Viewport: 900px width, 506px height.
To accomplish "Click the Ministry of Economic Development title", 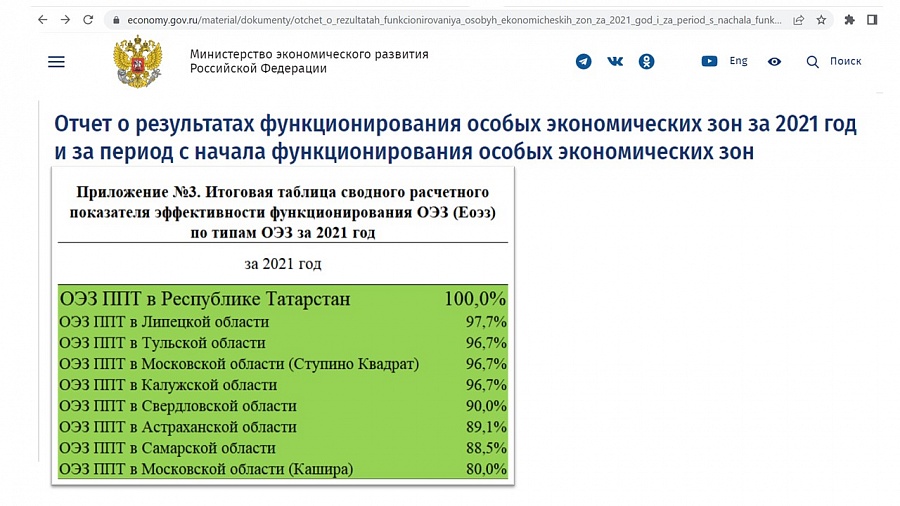I will 309,61.
